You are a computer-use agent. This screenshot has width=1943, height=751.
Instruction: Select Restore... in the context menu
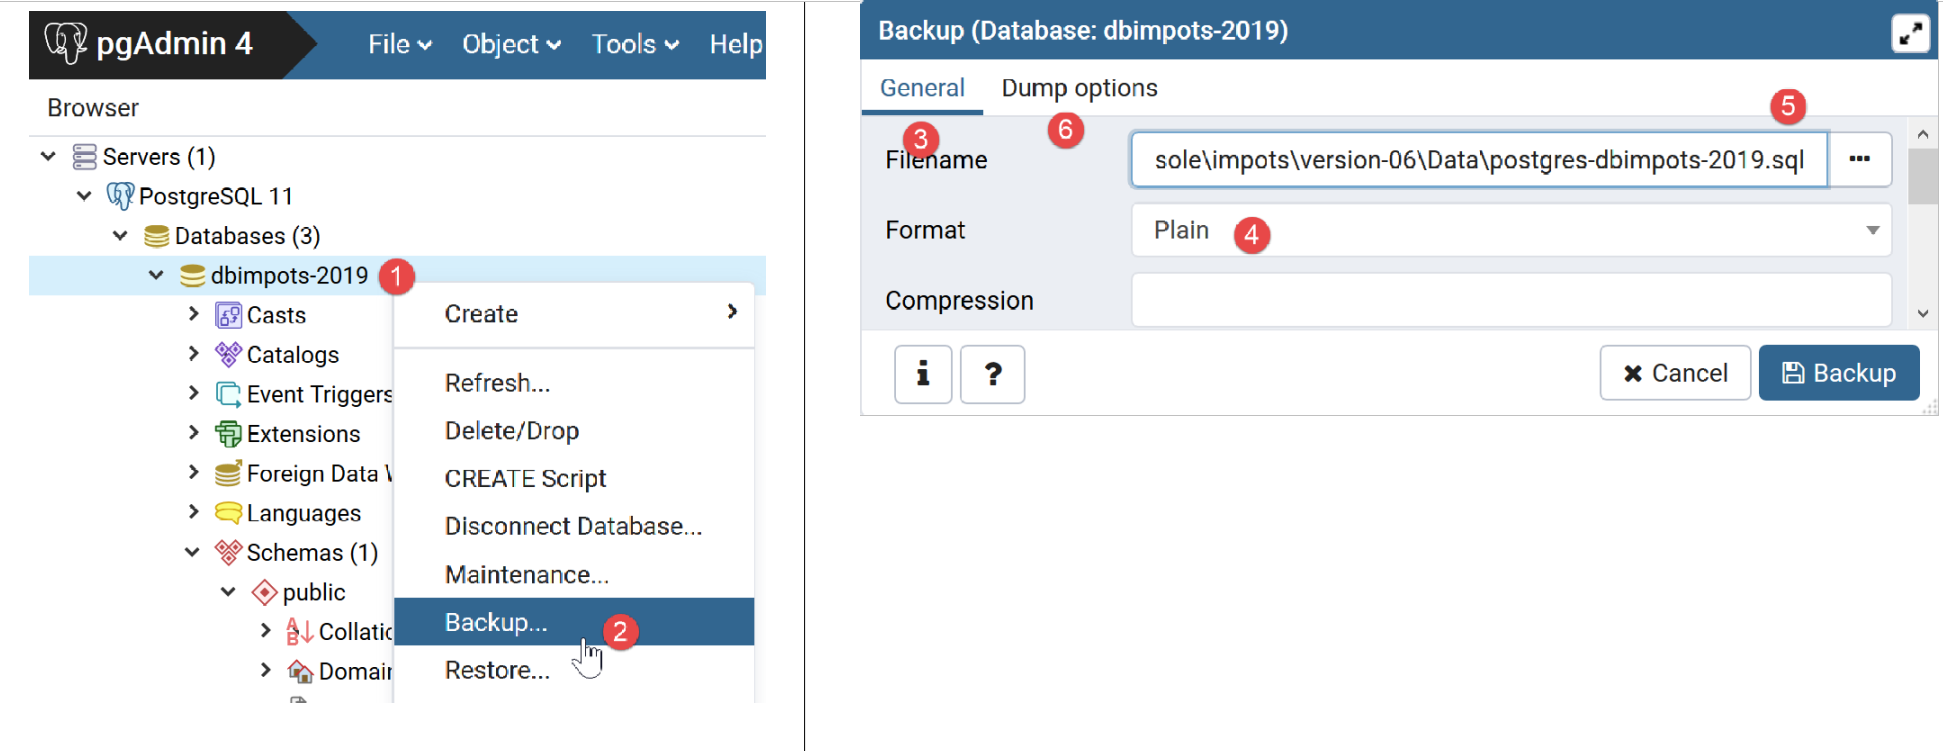coord(497,670)
